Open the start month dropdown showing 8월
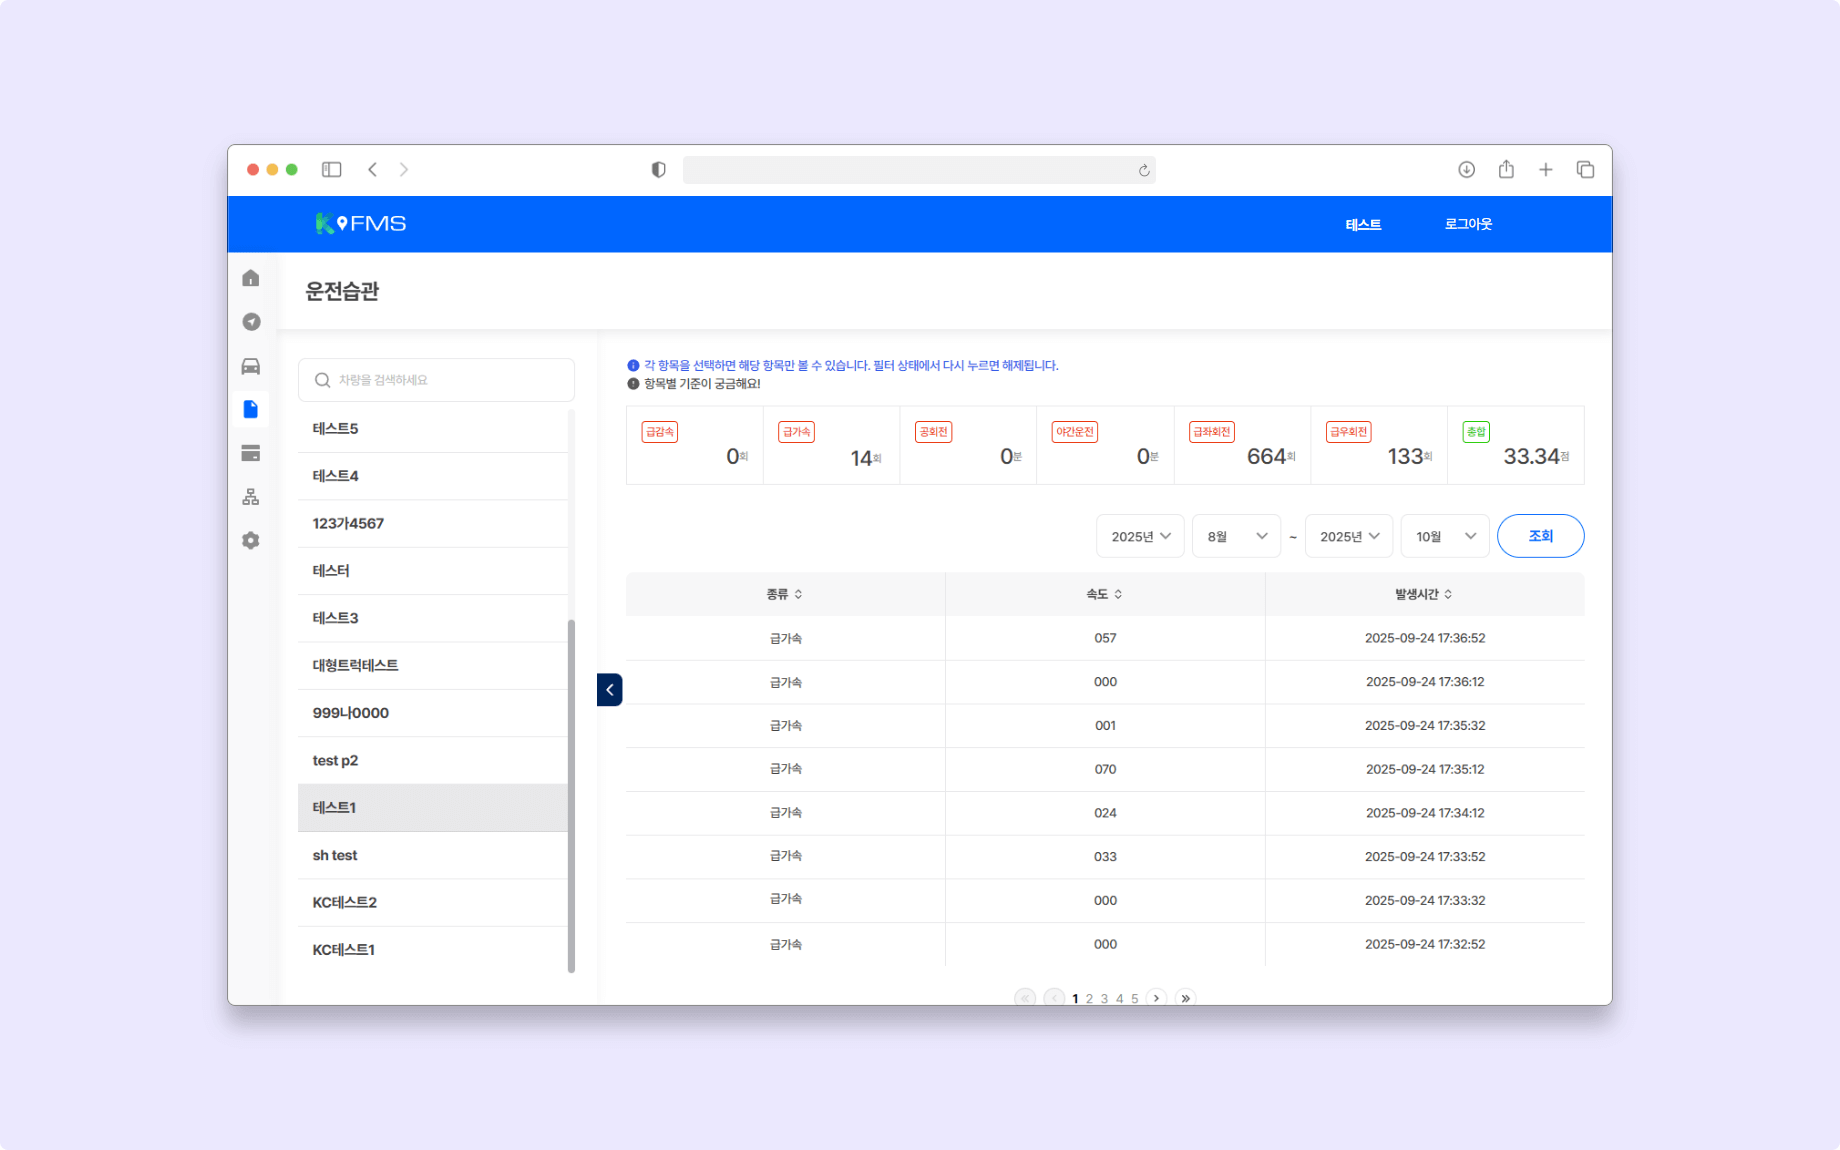The image size is (1840, 1150). click(1236, 536)
